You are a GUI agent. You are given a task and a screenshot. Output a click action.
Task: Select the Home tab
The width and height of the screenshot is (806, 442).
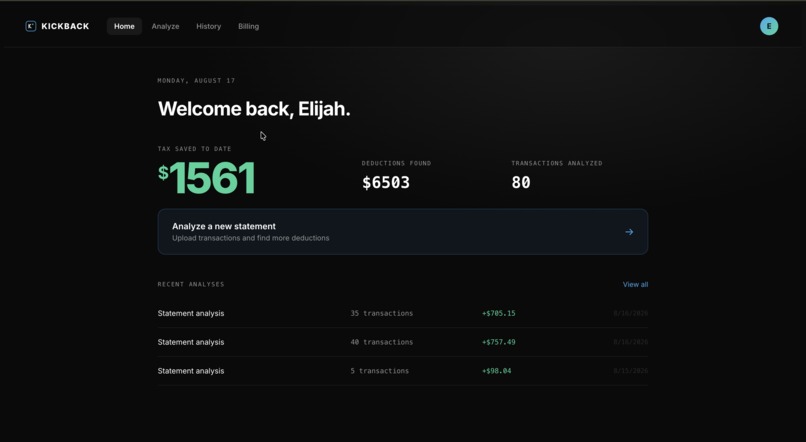point(124,26)
